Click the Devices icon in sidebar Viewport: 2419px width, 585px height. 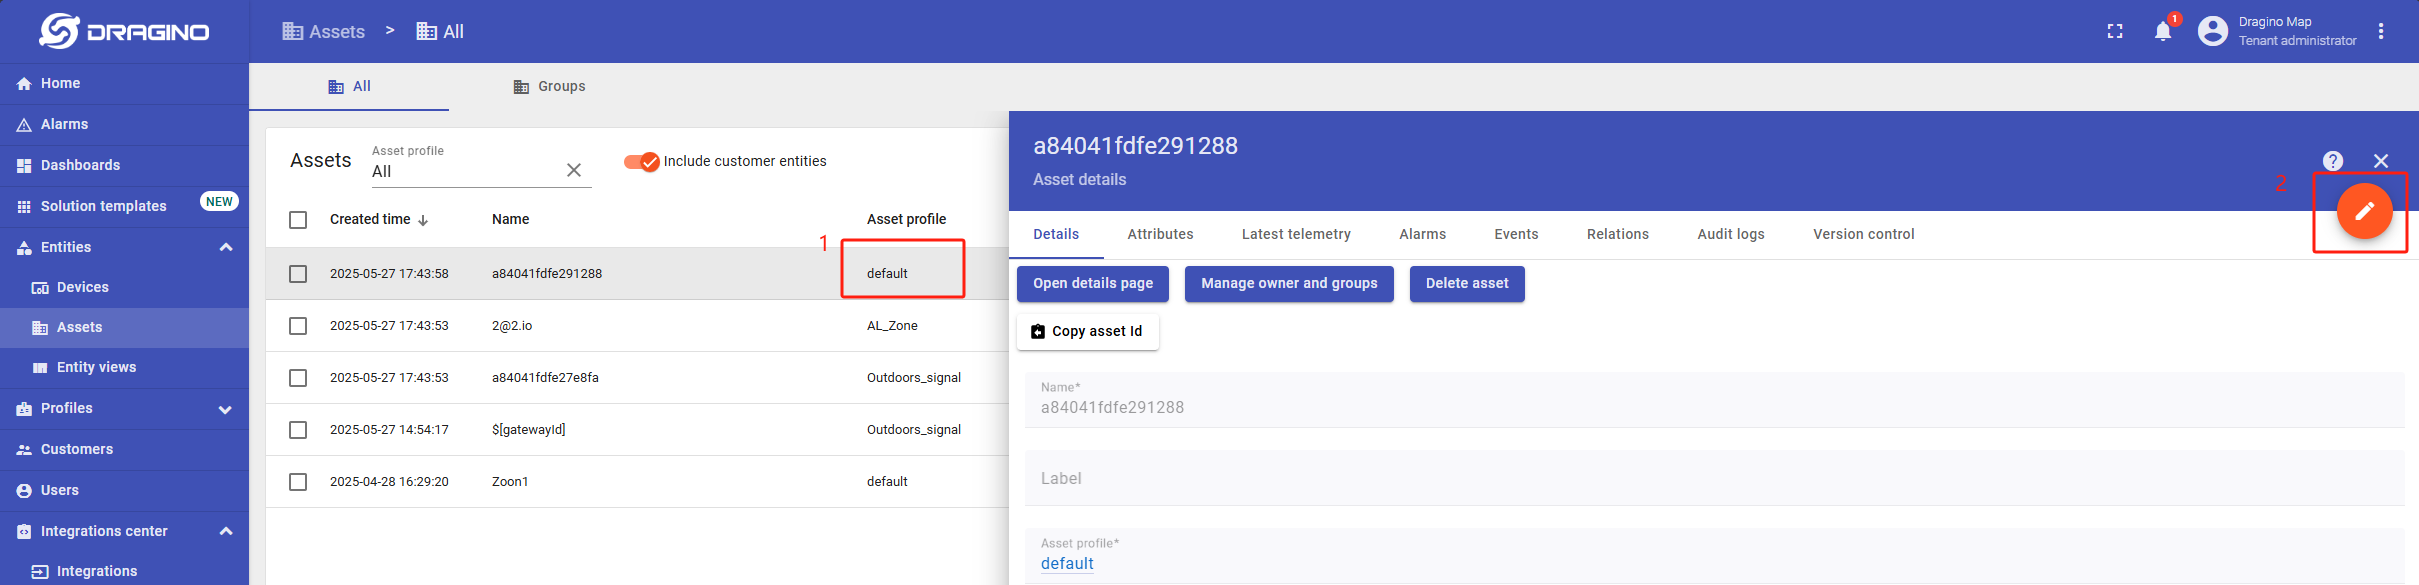40,288
